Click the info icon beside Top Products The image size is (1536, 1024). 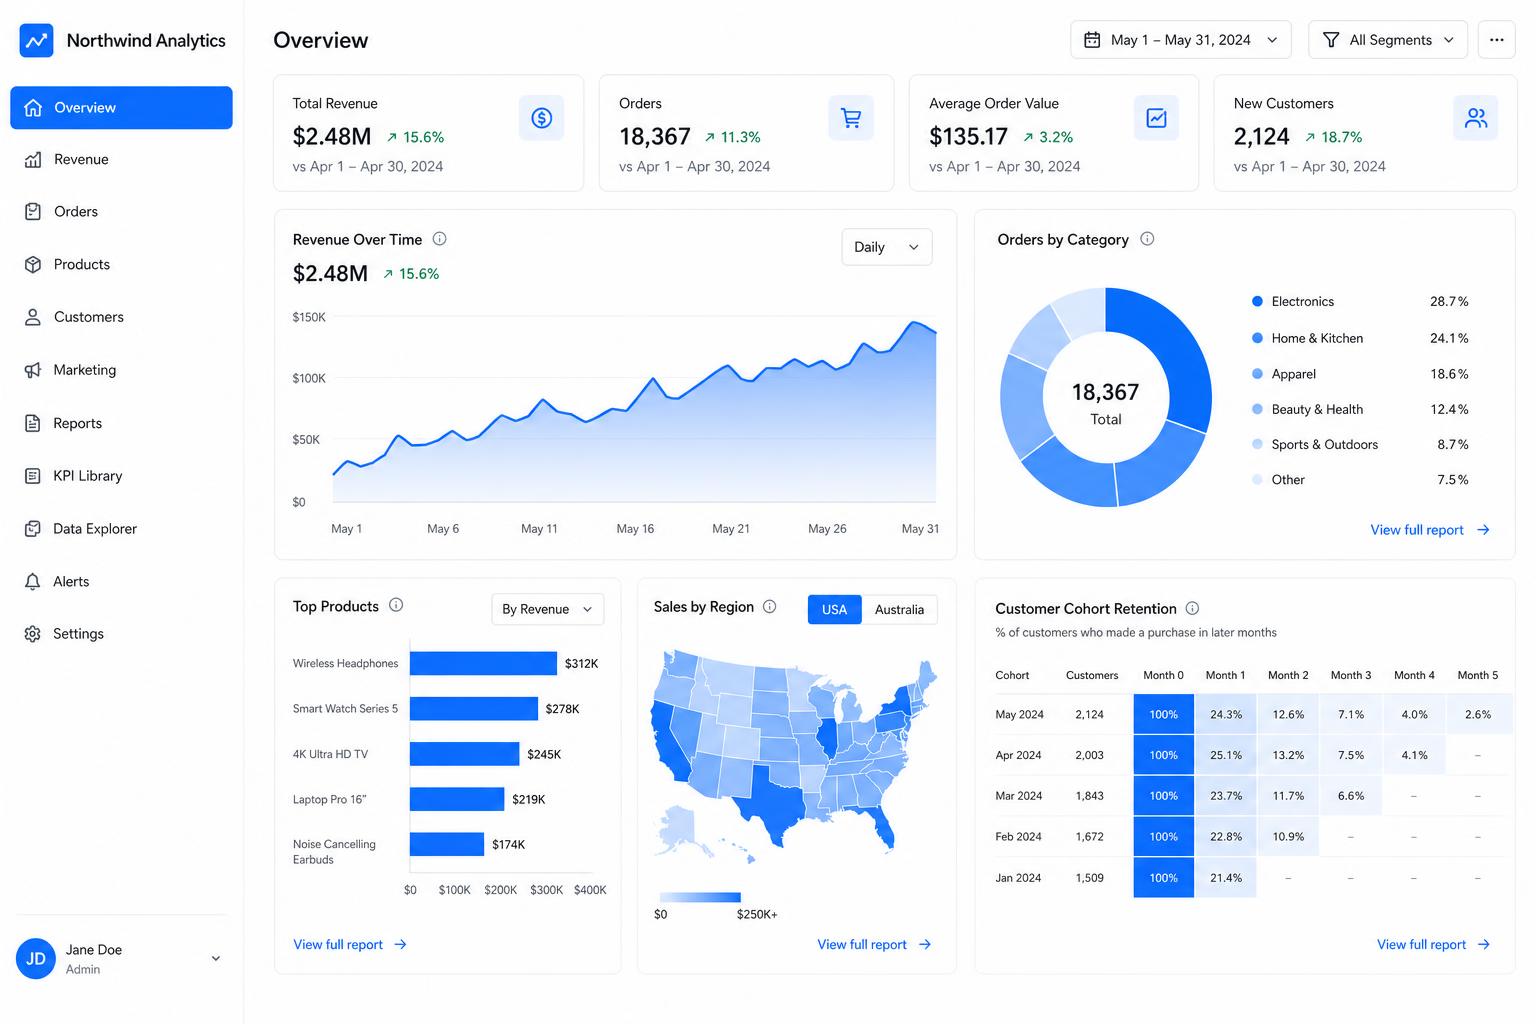396,605
